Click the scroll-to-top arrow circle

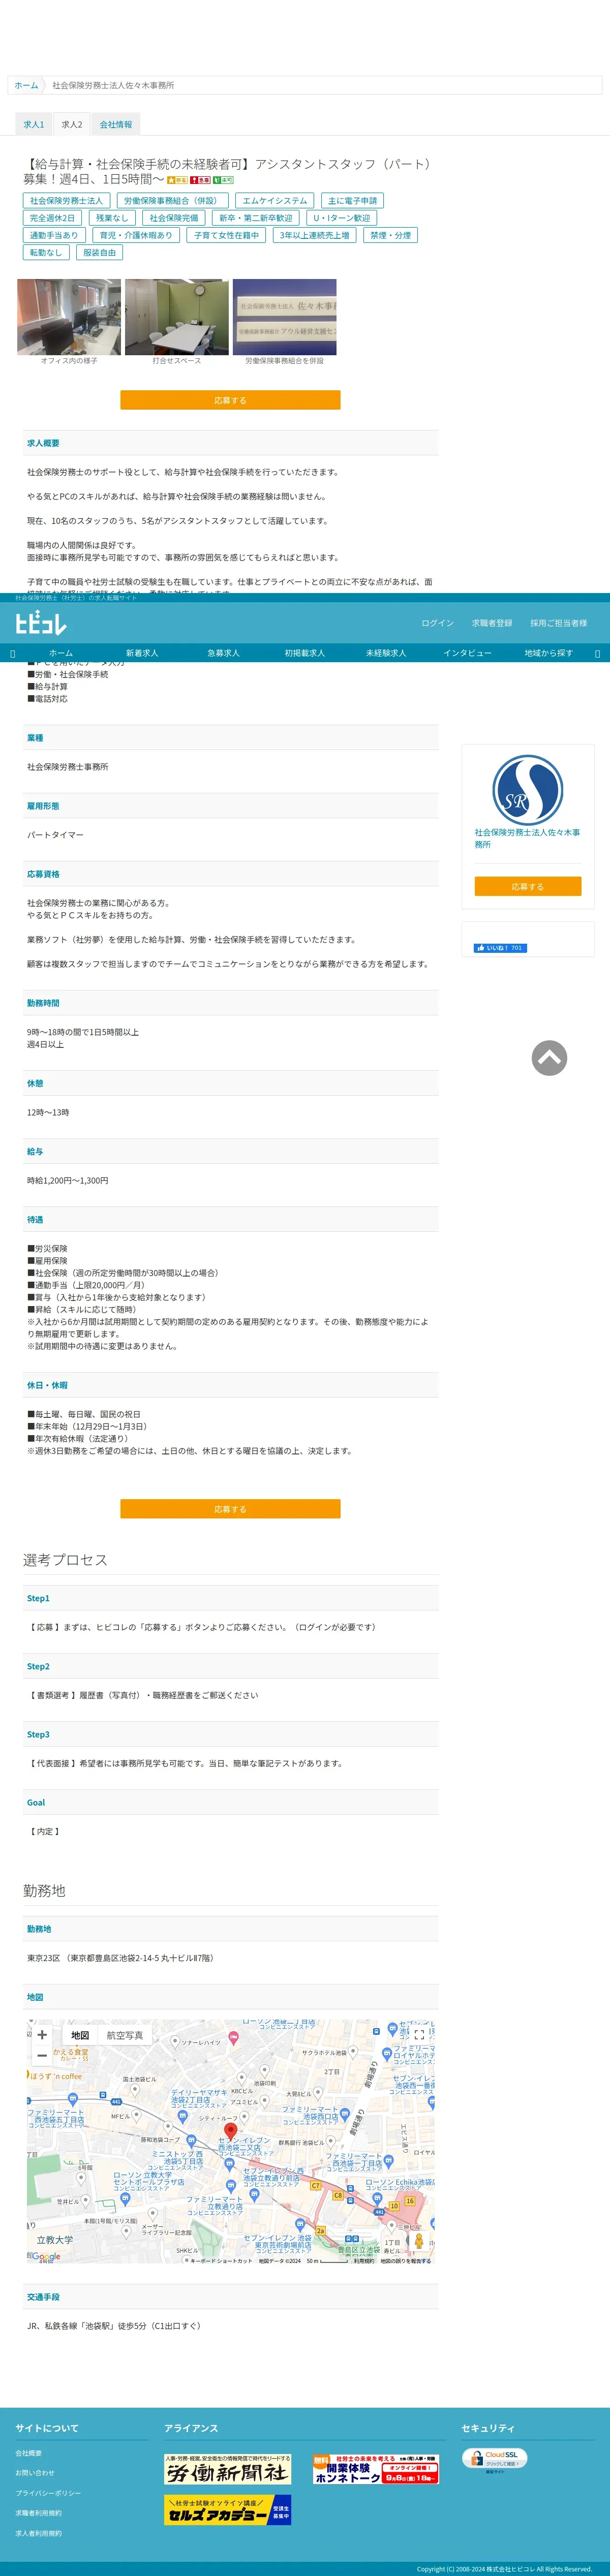pyautogui.click(x=549, y=1058)
